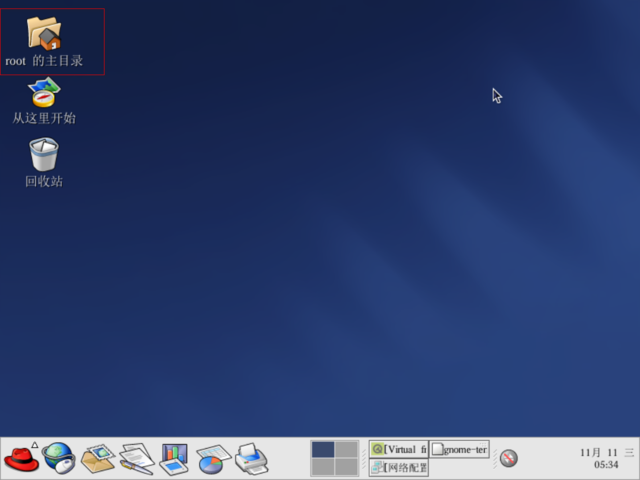Screen dimensions: 640x480
Task: Click the Red Hat network alert tray icon
Action: [509, 458]
